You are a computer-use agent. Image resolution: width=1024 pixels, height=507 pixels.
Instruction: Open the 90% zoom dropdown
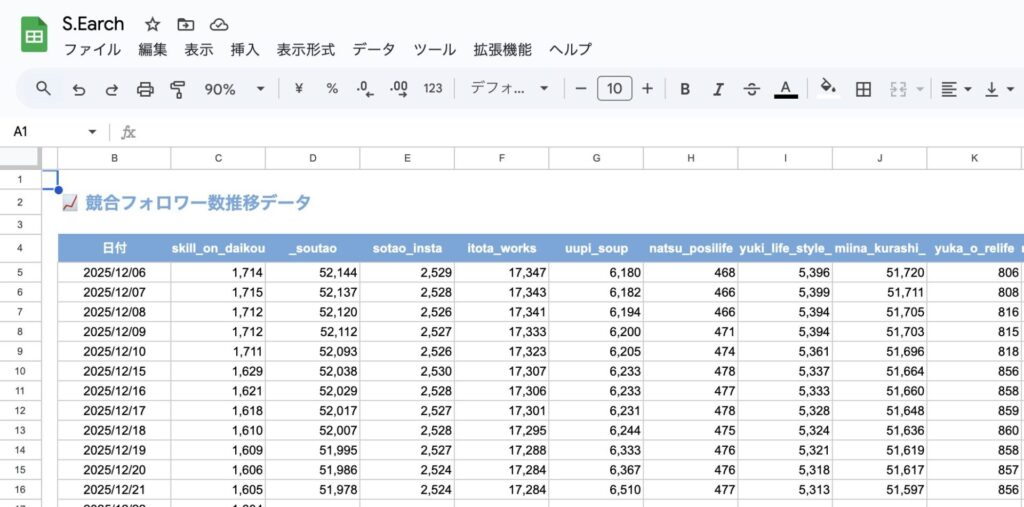[234, 89]
